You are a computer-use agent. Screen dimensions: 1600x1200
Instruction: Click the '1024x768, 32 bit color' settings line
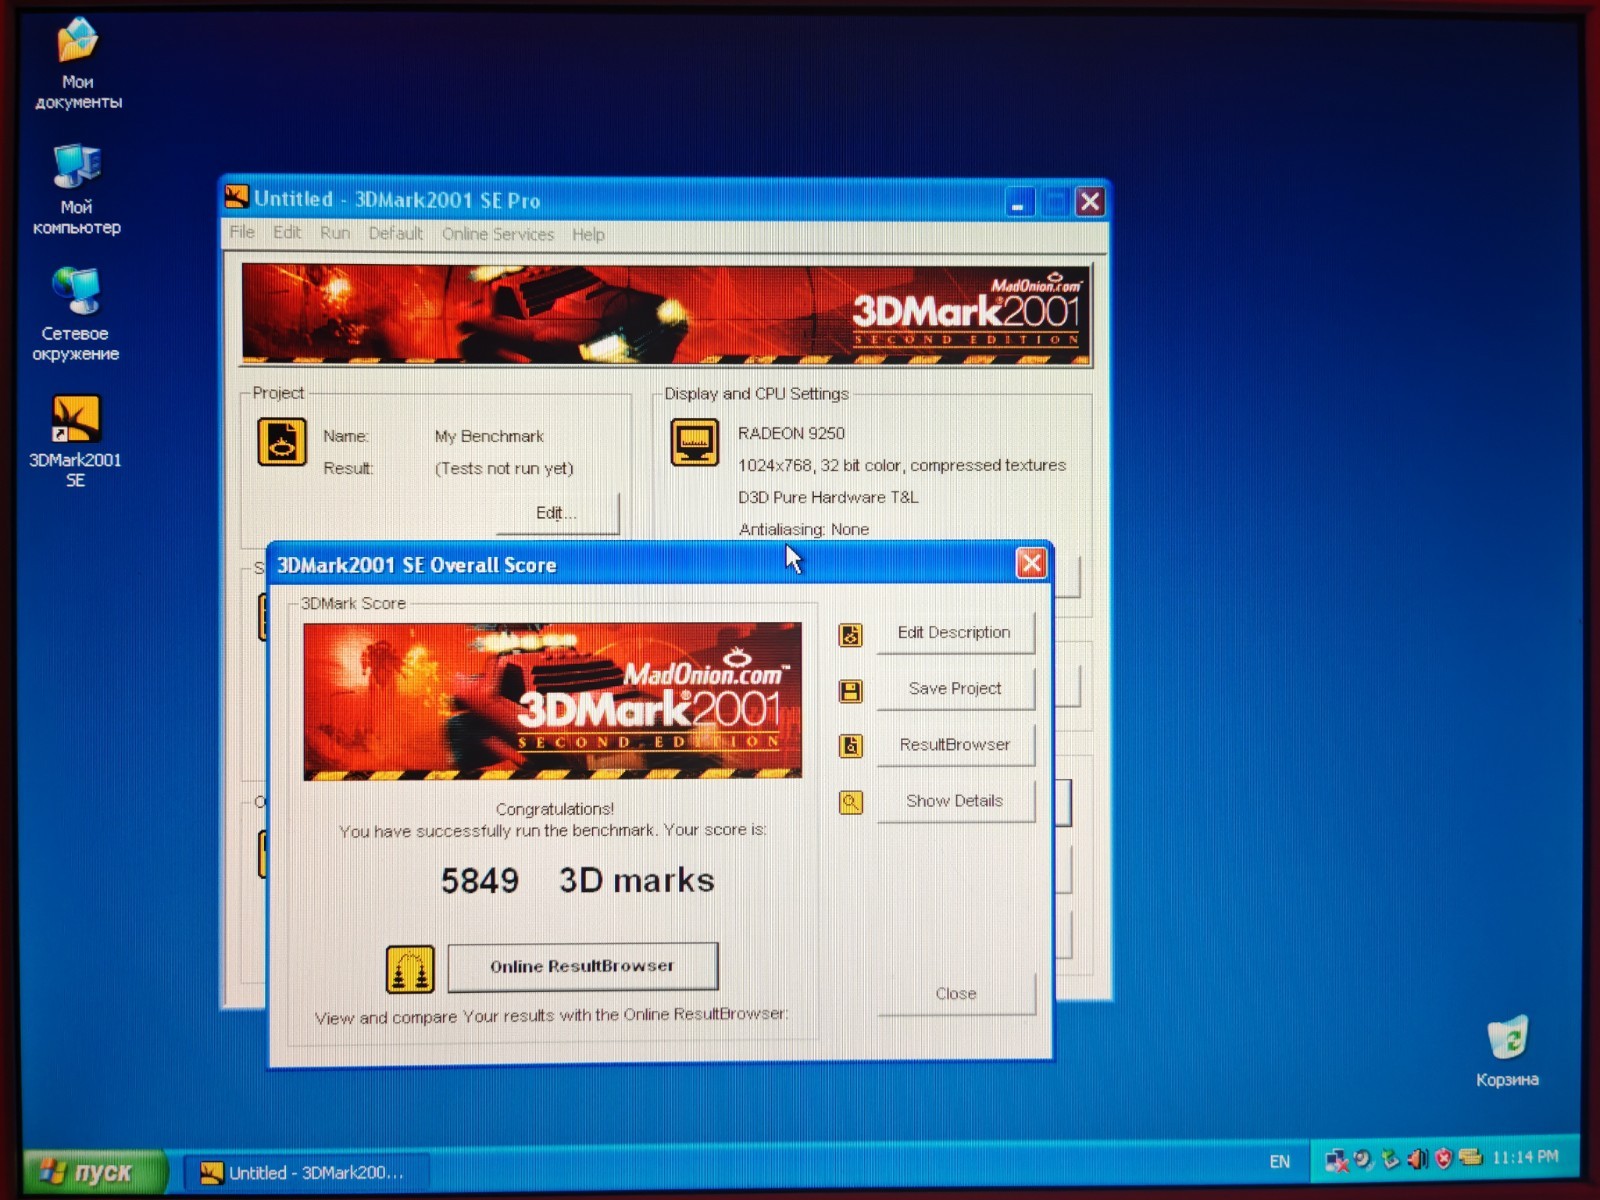point(902,465)
